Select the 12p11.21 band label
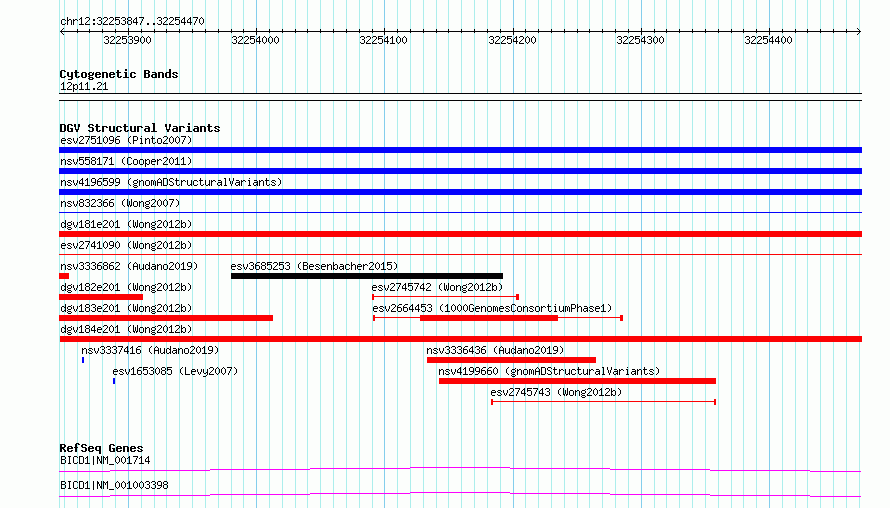 (84, 86)
